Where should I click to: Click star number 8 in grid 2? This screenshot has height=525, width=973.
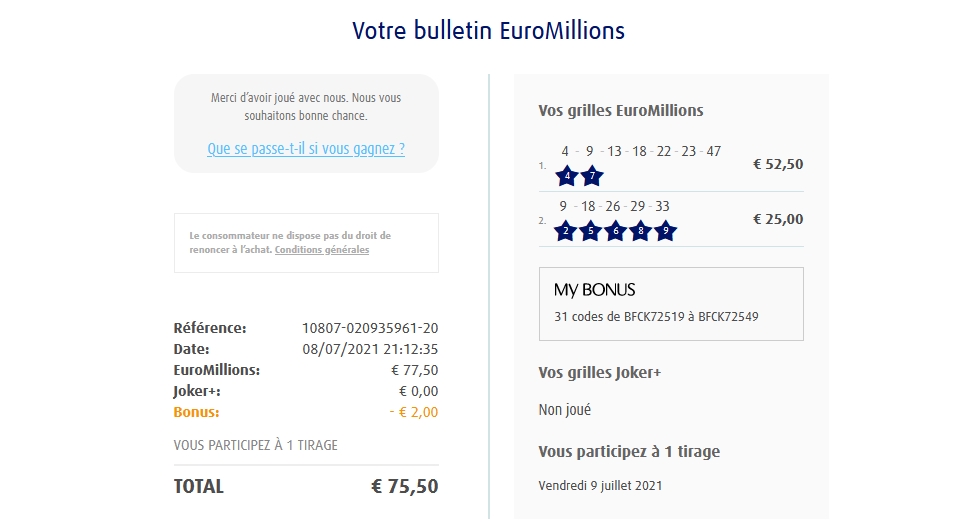(x=641, y=231)
